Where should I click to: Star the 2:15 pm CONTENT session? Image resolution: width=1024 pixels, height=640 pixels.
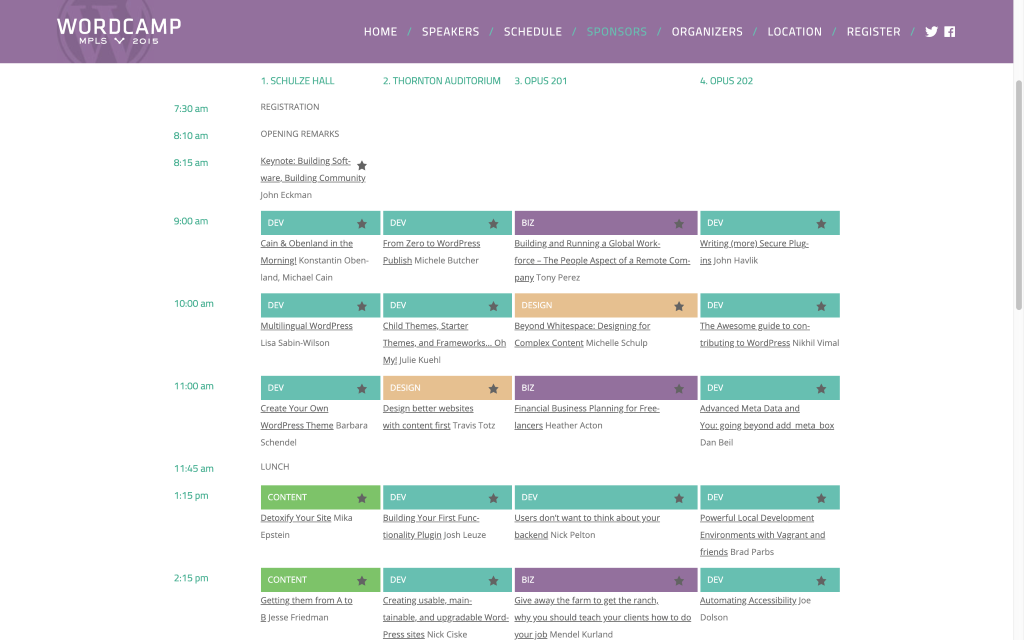[362, 581]
